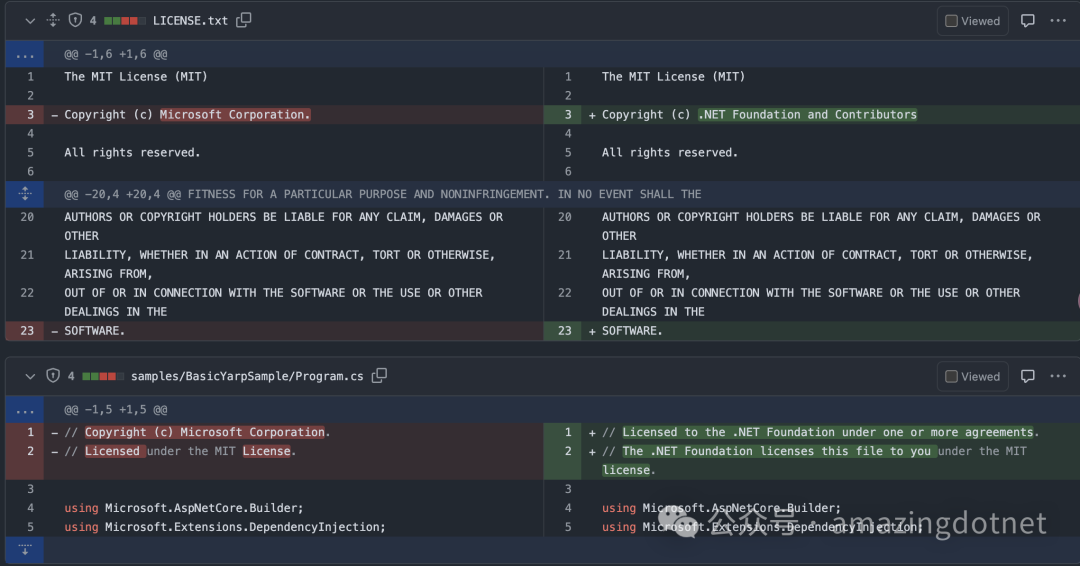Click the added "Licensed to the .NET Foundation" line
The image size is (1080, 566).
point(820,432)
